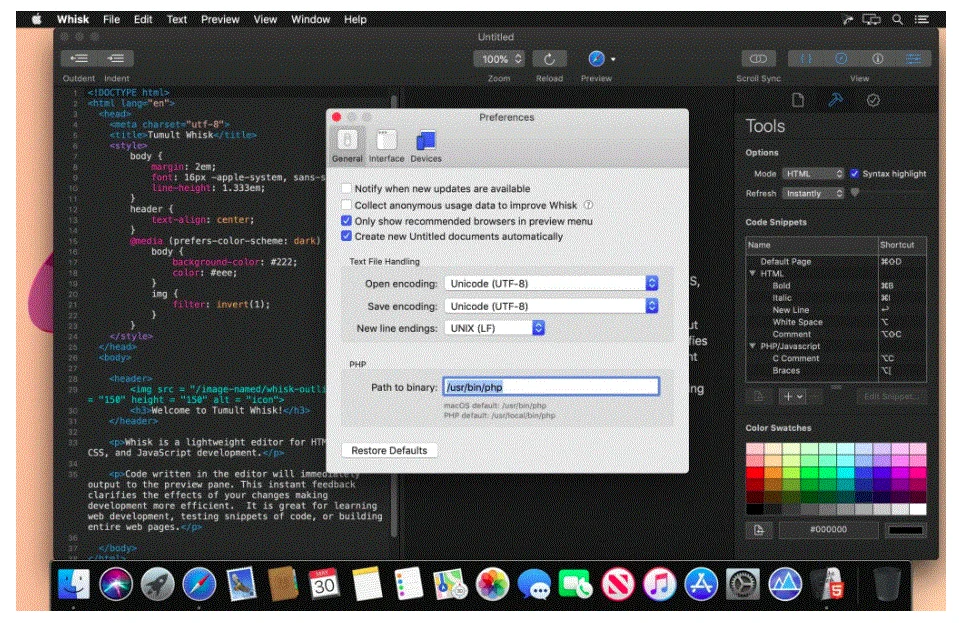The width and height of the screenshot is (959, 623).
Task: Open System Preferences from the Dock
Action: pyautogui.click(x=742, y=584)
